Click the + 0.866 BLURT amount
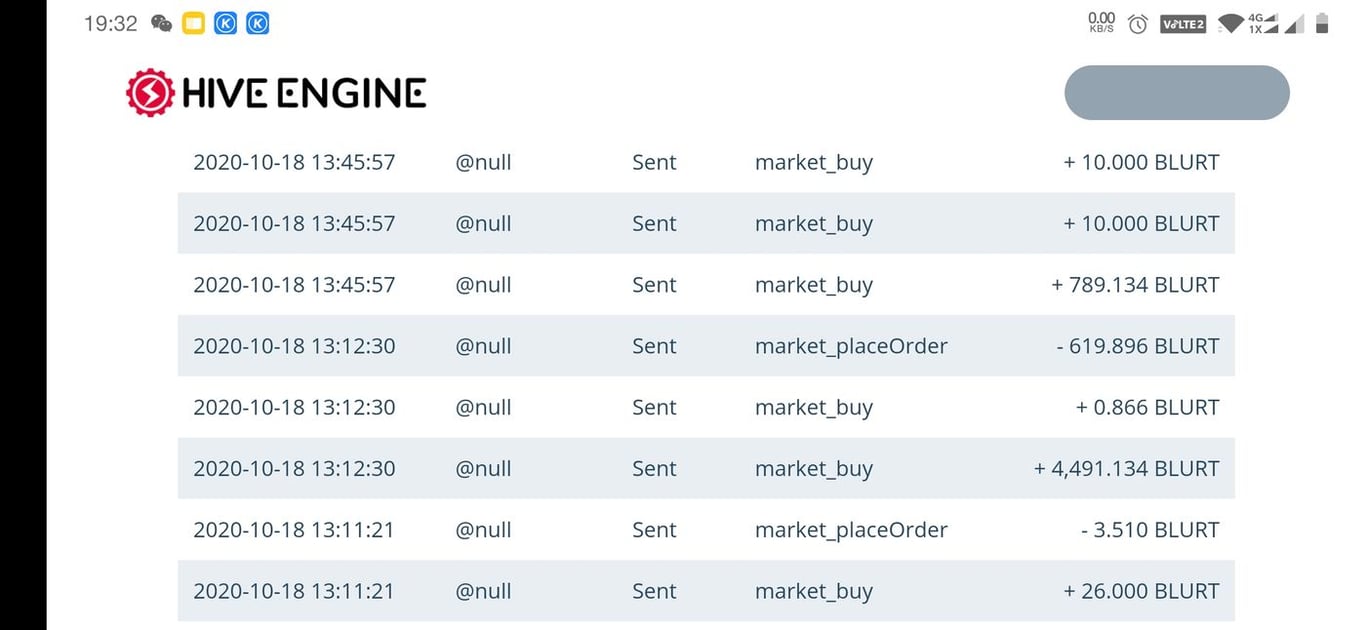 (1148, 407)
